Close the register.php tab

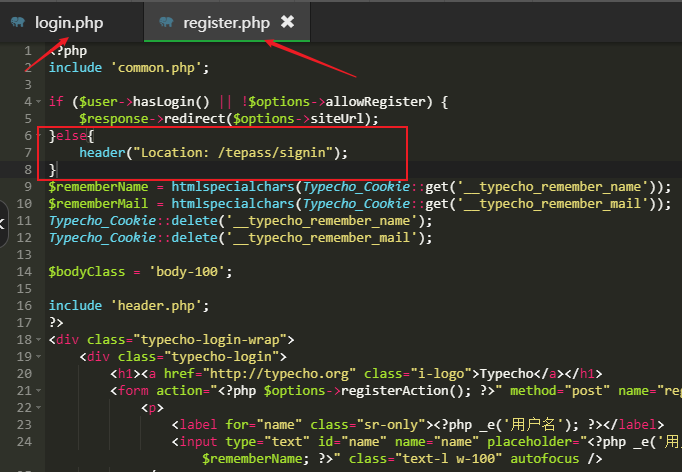(x=288, y=22)
